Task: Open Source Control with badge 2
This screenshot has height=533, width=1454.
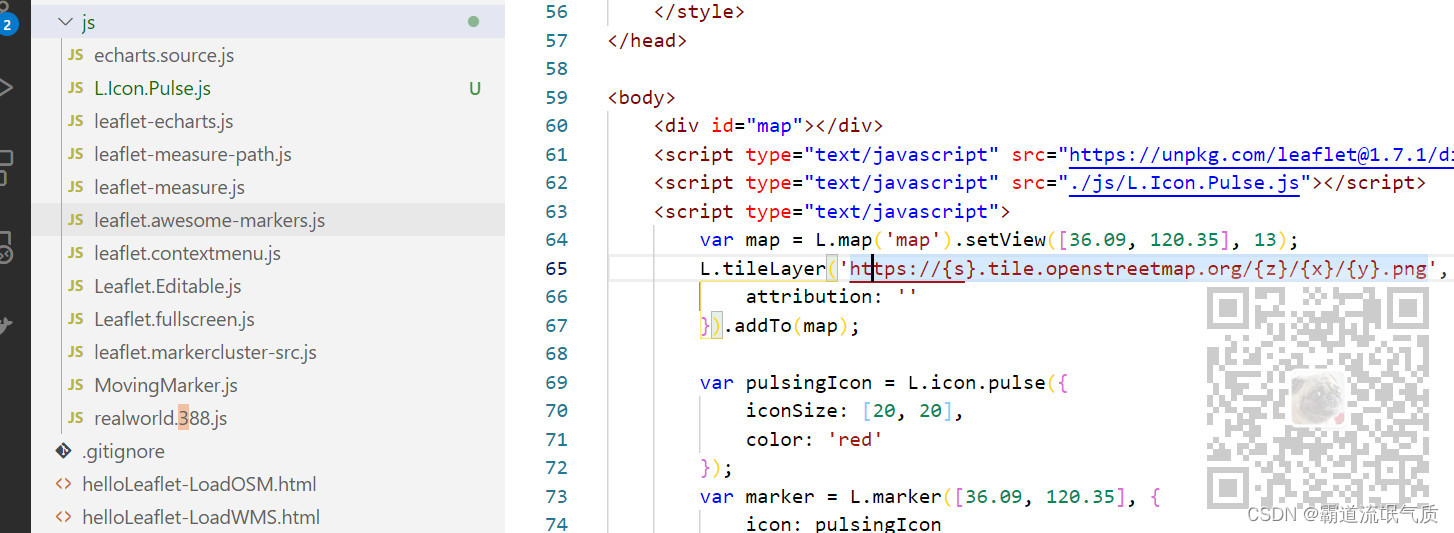Action: (x=8, y=22)
